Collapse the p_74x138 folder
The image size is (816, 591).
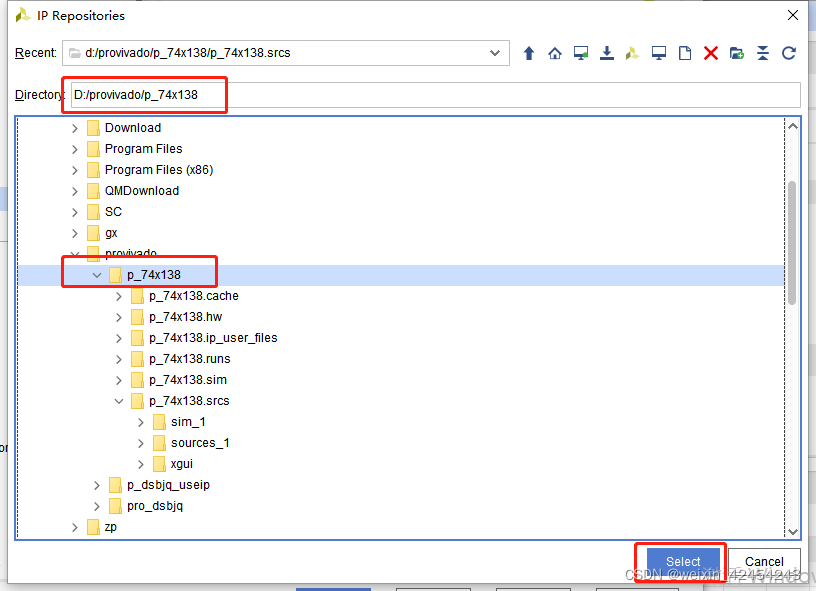[97, 275]
